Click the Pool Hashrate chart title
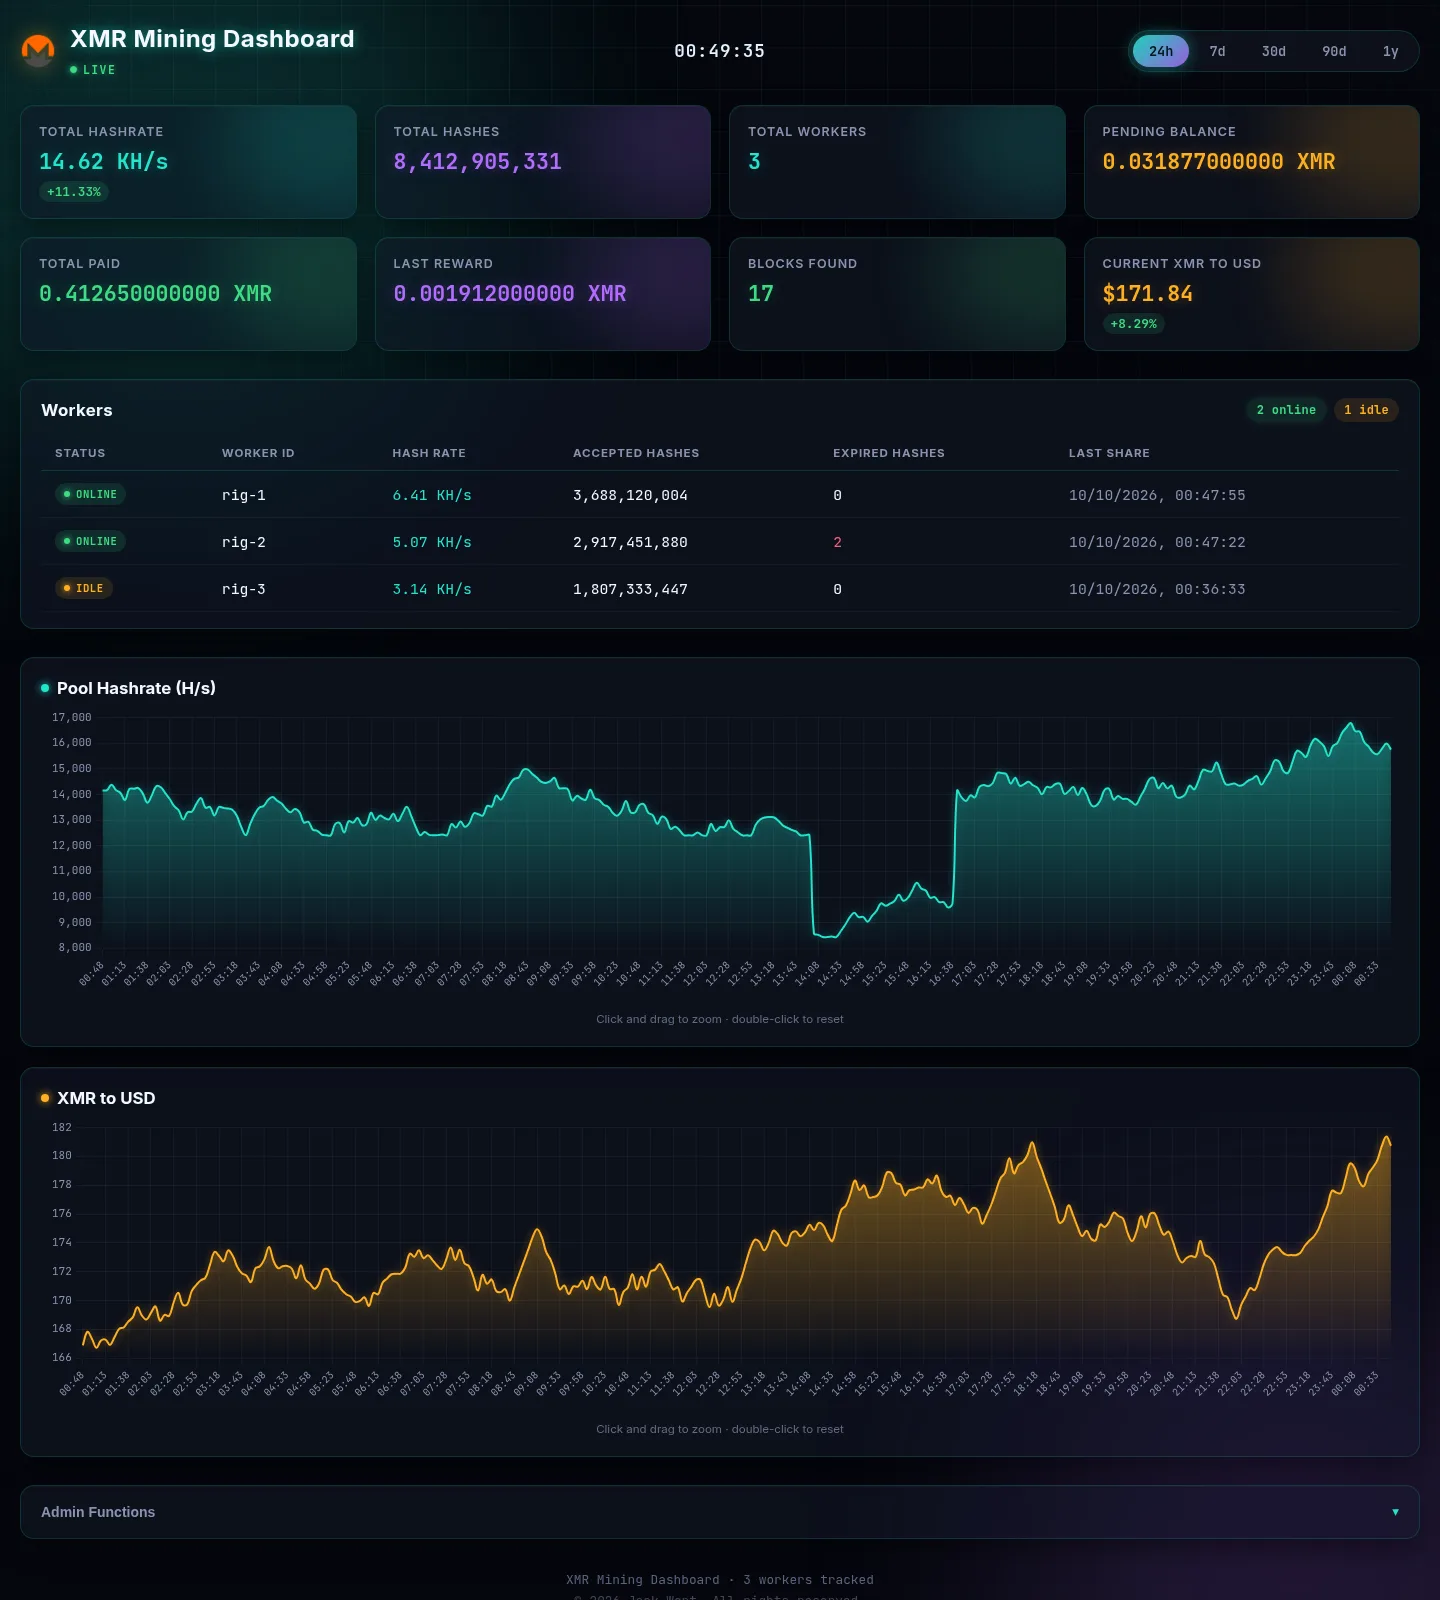Image resolution: width=1440 pixels, height=1600 pixels. (x=136, y=688)
